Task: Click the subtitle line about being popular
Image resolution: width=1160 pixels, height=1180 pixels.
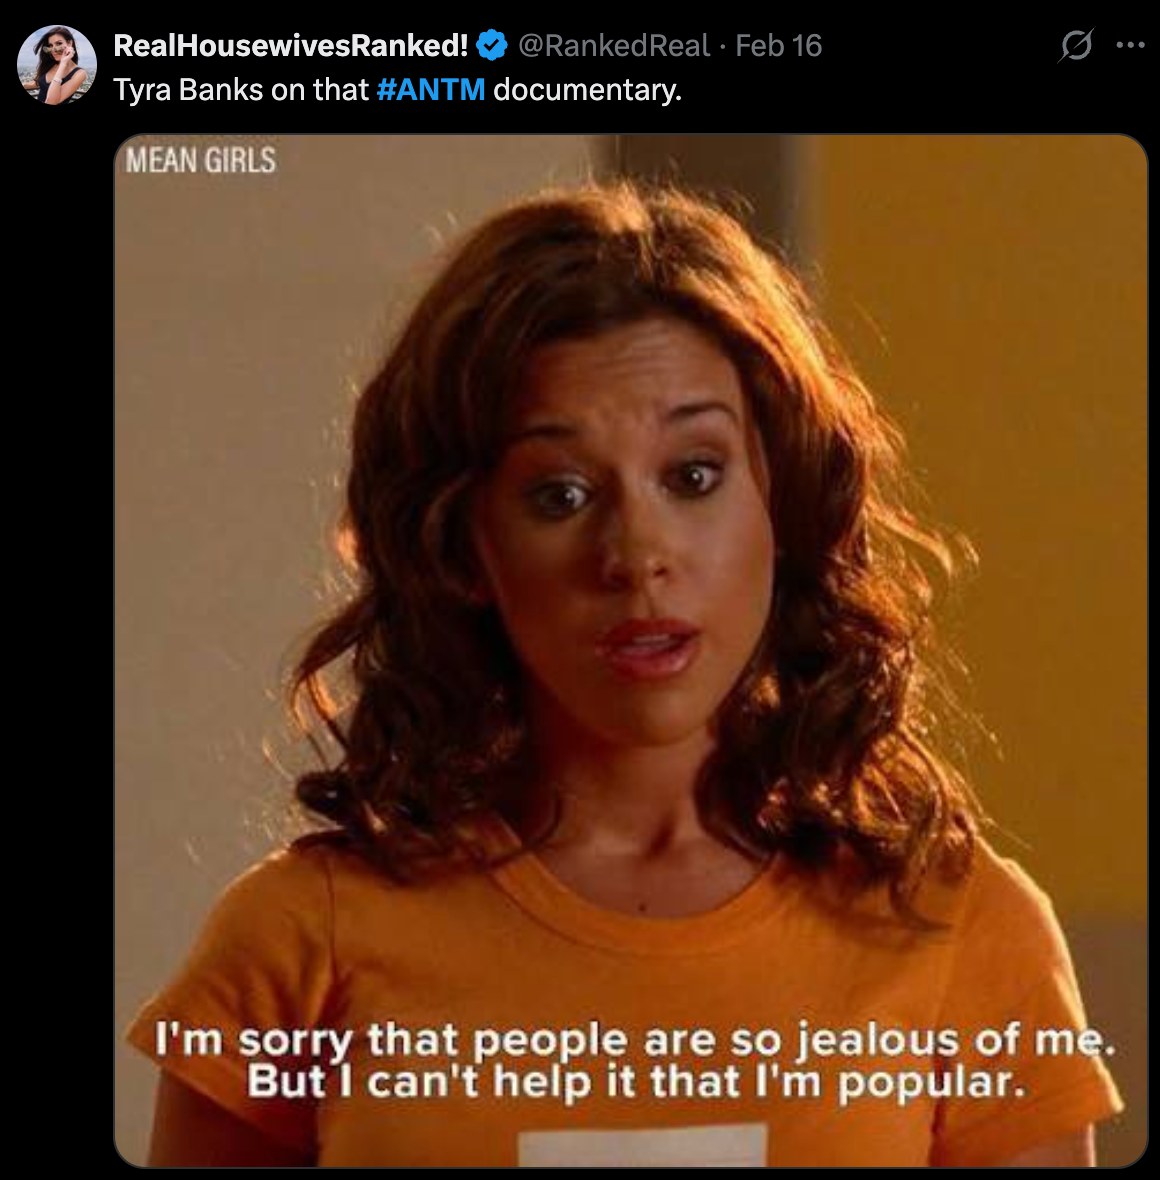Action: pyautogui.click(x=636, y=1083)
